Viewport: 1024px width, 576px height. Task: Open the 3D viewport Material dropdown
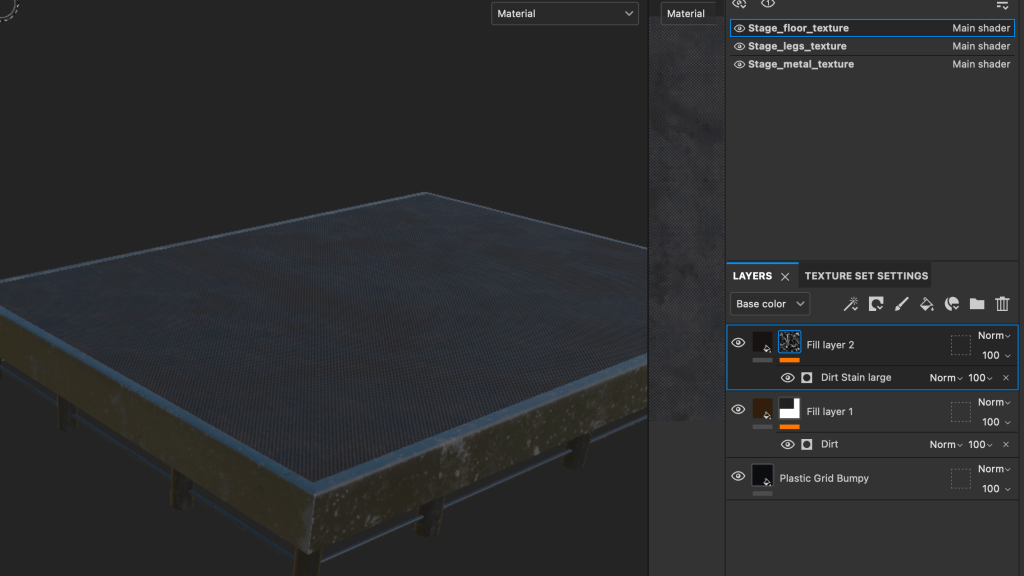point(565,14)
